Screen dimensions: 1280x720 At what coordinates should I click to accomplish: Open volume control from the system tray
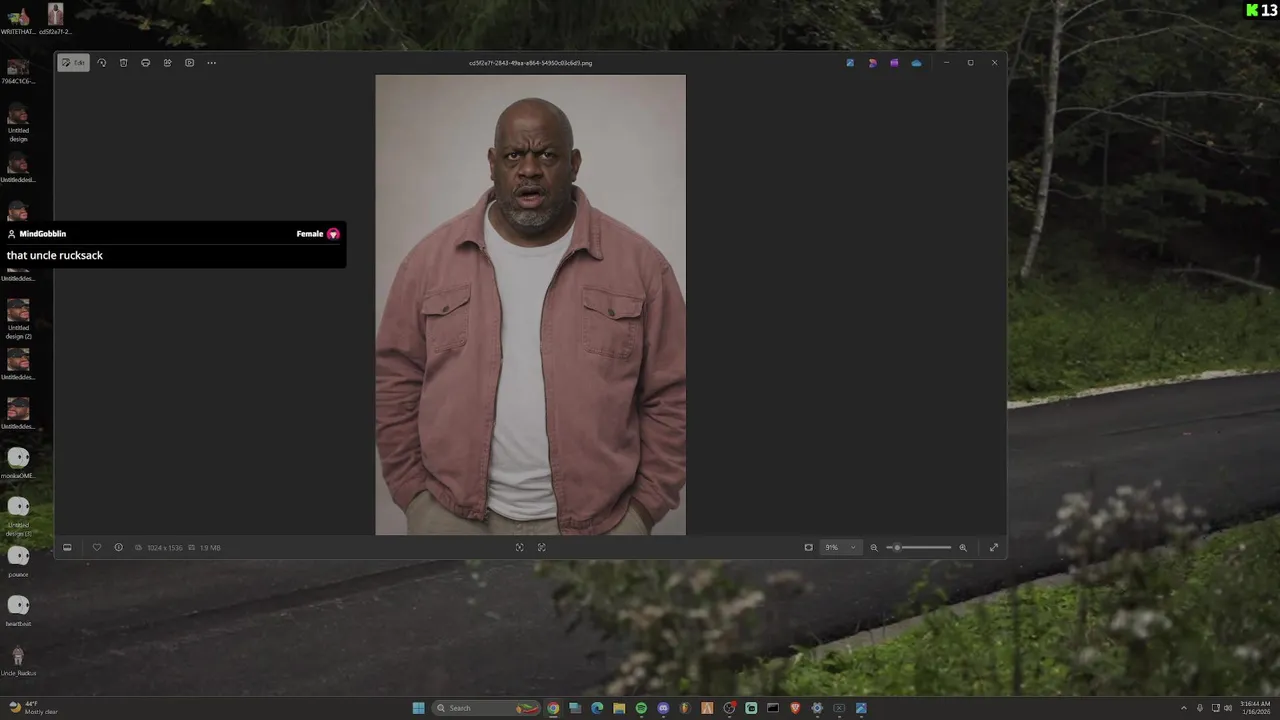click(x=1228, y=708)
